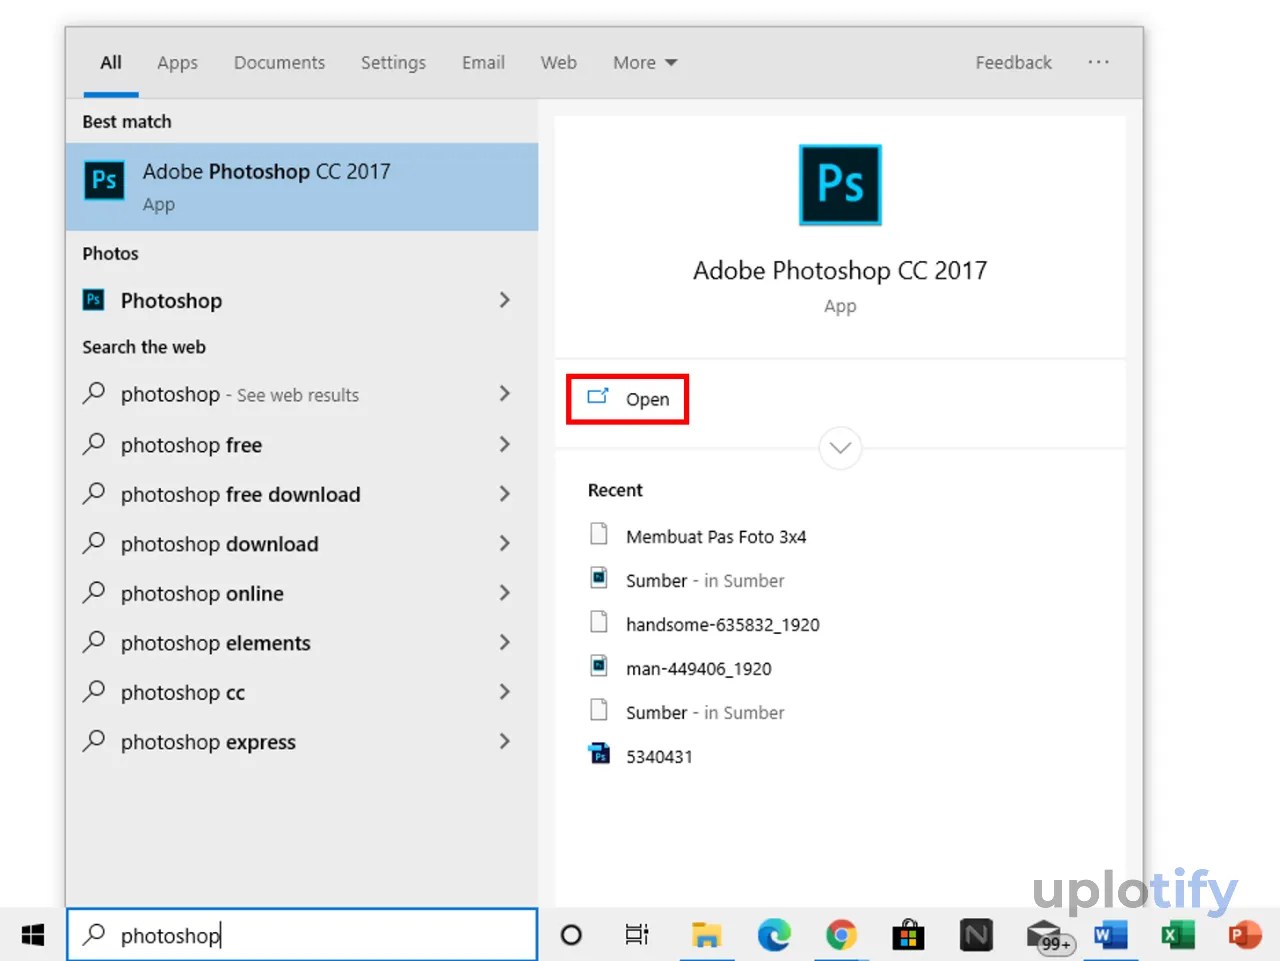Screen dimensions: 1280x961
Task: Switch to the Web tab
Action: pos(558,62)
